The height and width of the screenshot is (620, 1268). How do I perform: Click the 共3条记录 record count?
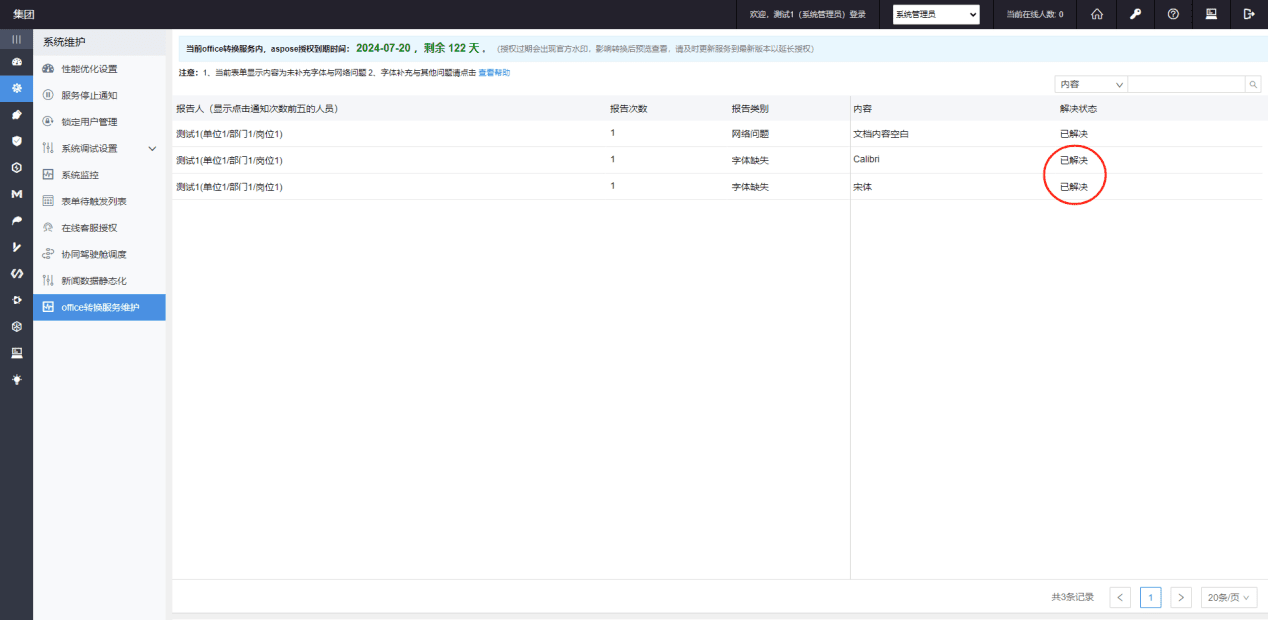tap(1073, 597)
